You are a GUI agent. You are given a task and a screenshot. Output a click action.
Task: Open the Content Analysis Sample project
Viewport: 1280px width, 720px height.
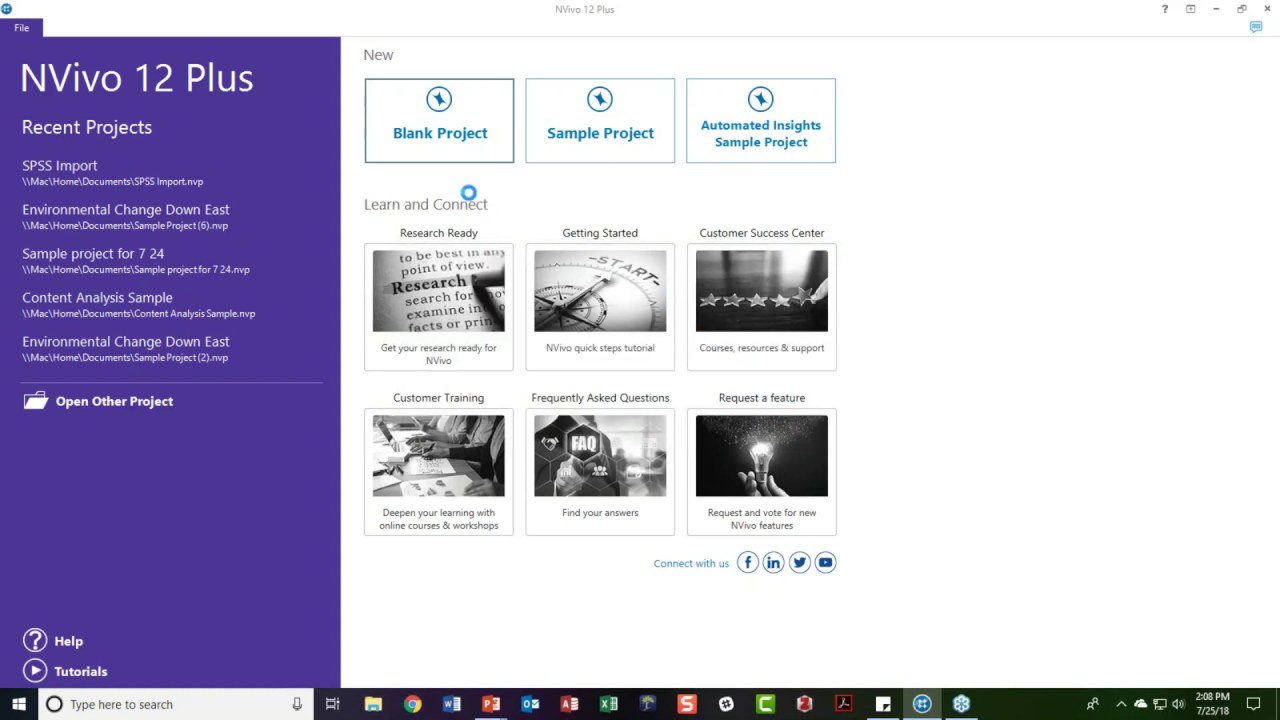coord(139,305)
